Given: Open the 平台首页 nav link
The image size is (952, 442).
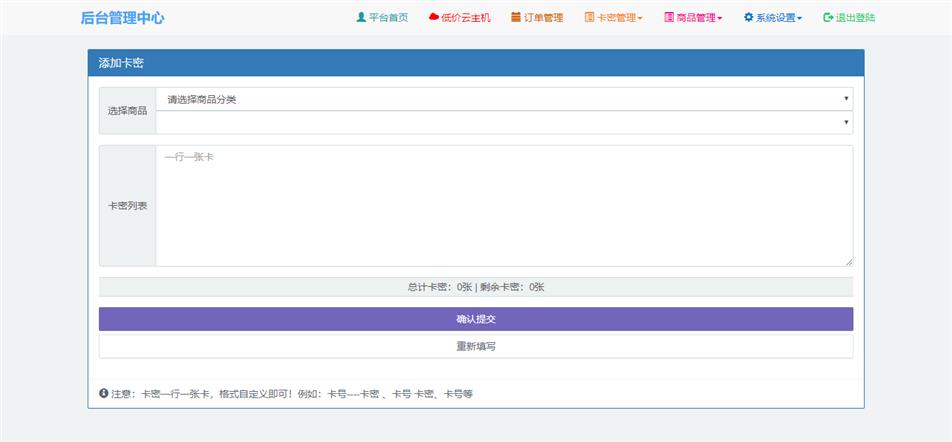Looking at the screenshot, I should (382, 18).
